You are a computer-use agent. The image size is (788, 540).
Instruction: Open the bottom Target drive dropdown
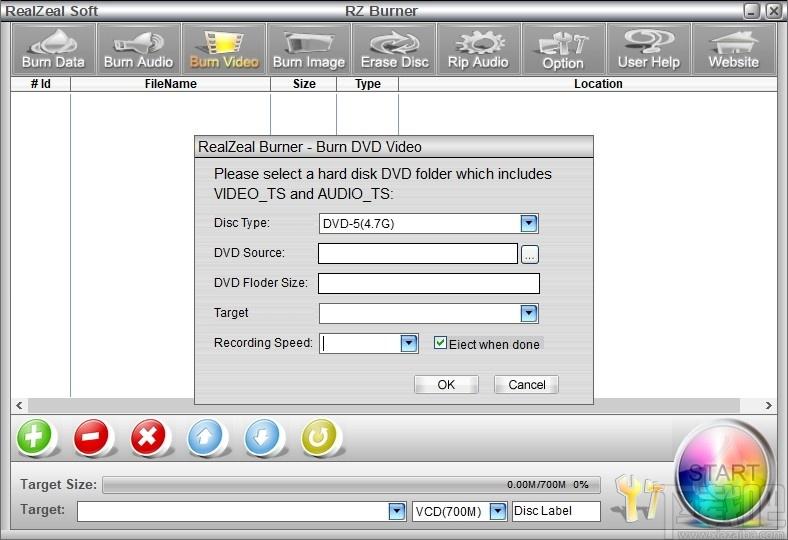pos(397,511)
